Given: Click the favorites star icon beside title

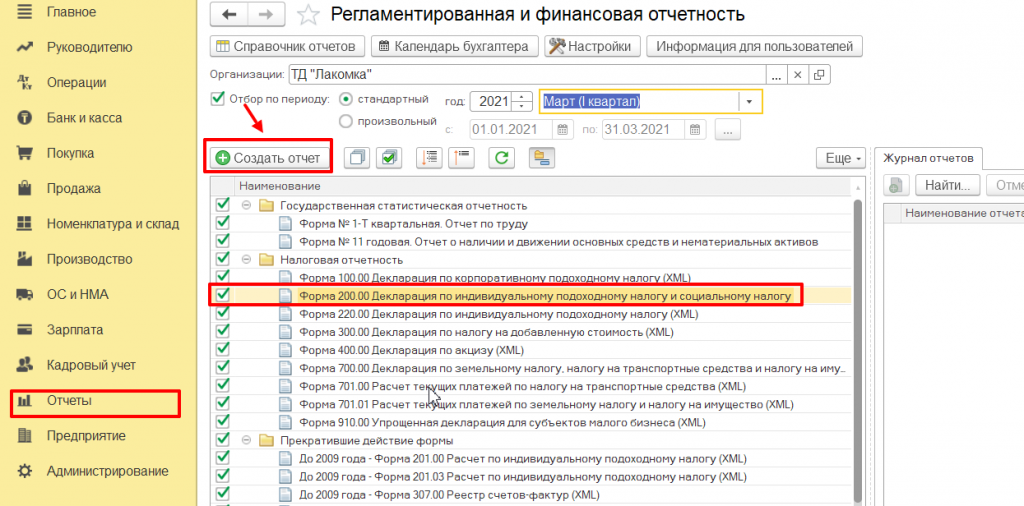Looking at the screenshot, I should [x=310, y=14].
